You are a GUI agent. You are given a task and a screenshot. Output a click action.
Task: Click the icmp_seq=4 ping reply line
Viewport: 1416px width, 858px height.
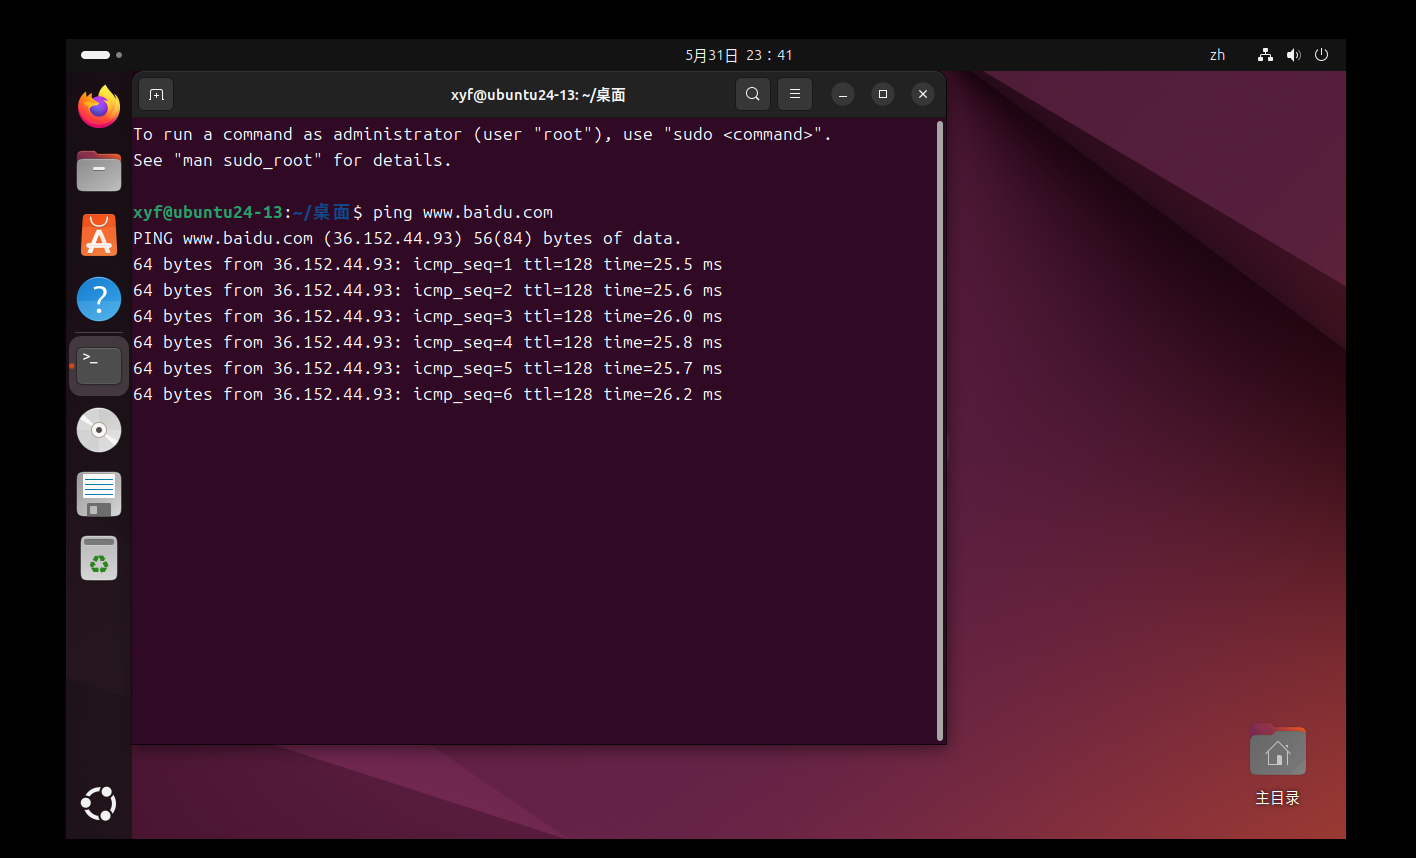click(428, 342)
